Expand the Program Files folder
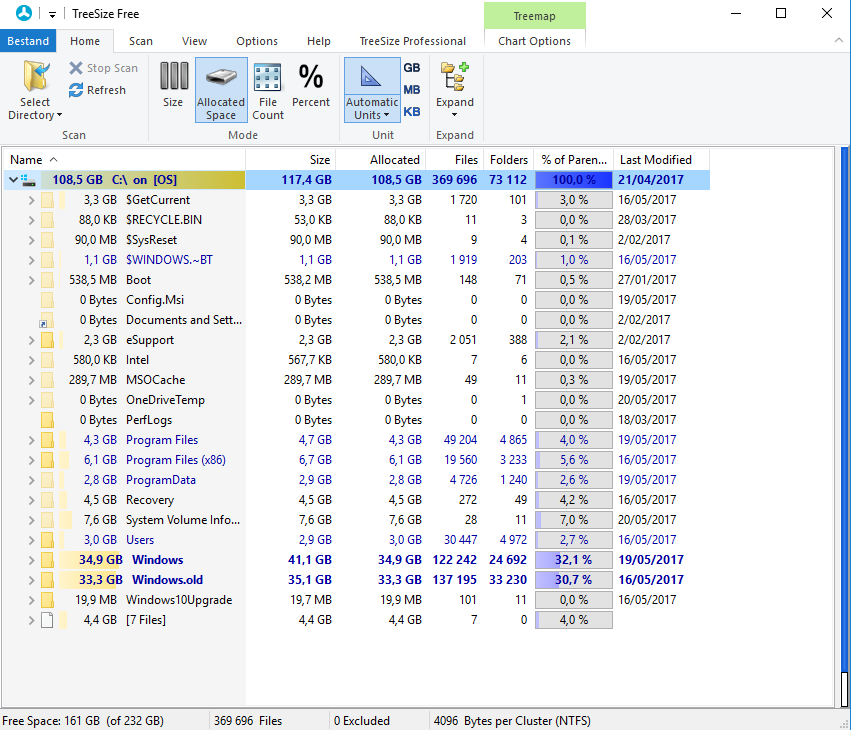This screenshot has width=851, height=730. (31, 440)
